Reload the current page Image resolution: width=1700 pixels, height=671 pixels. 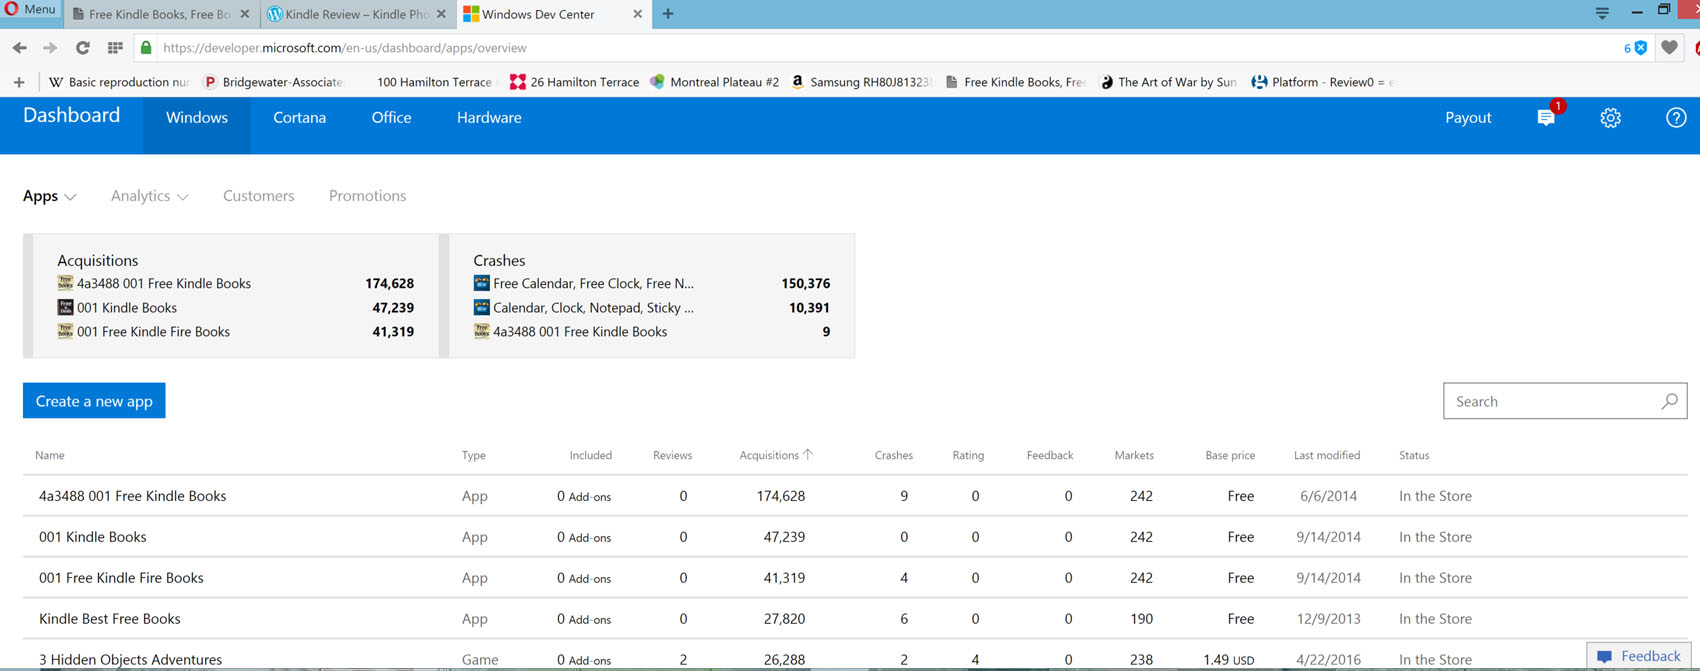click(x=83, y=48)
